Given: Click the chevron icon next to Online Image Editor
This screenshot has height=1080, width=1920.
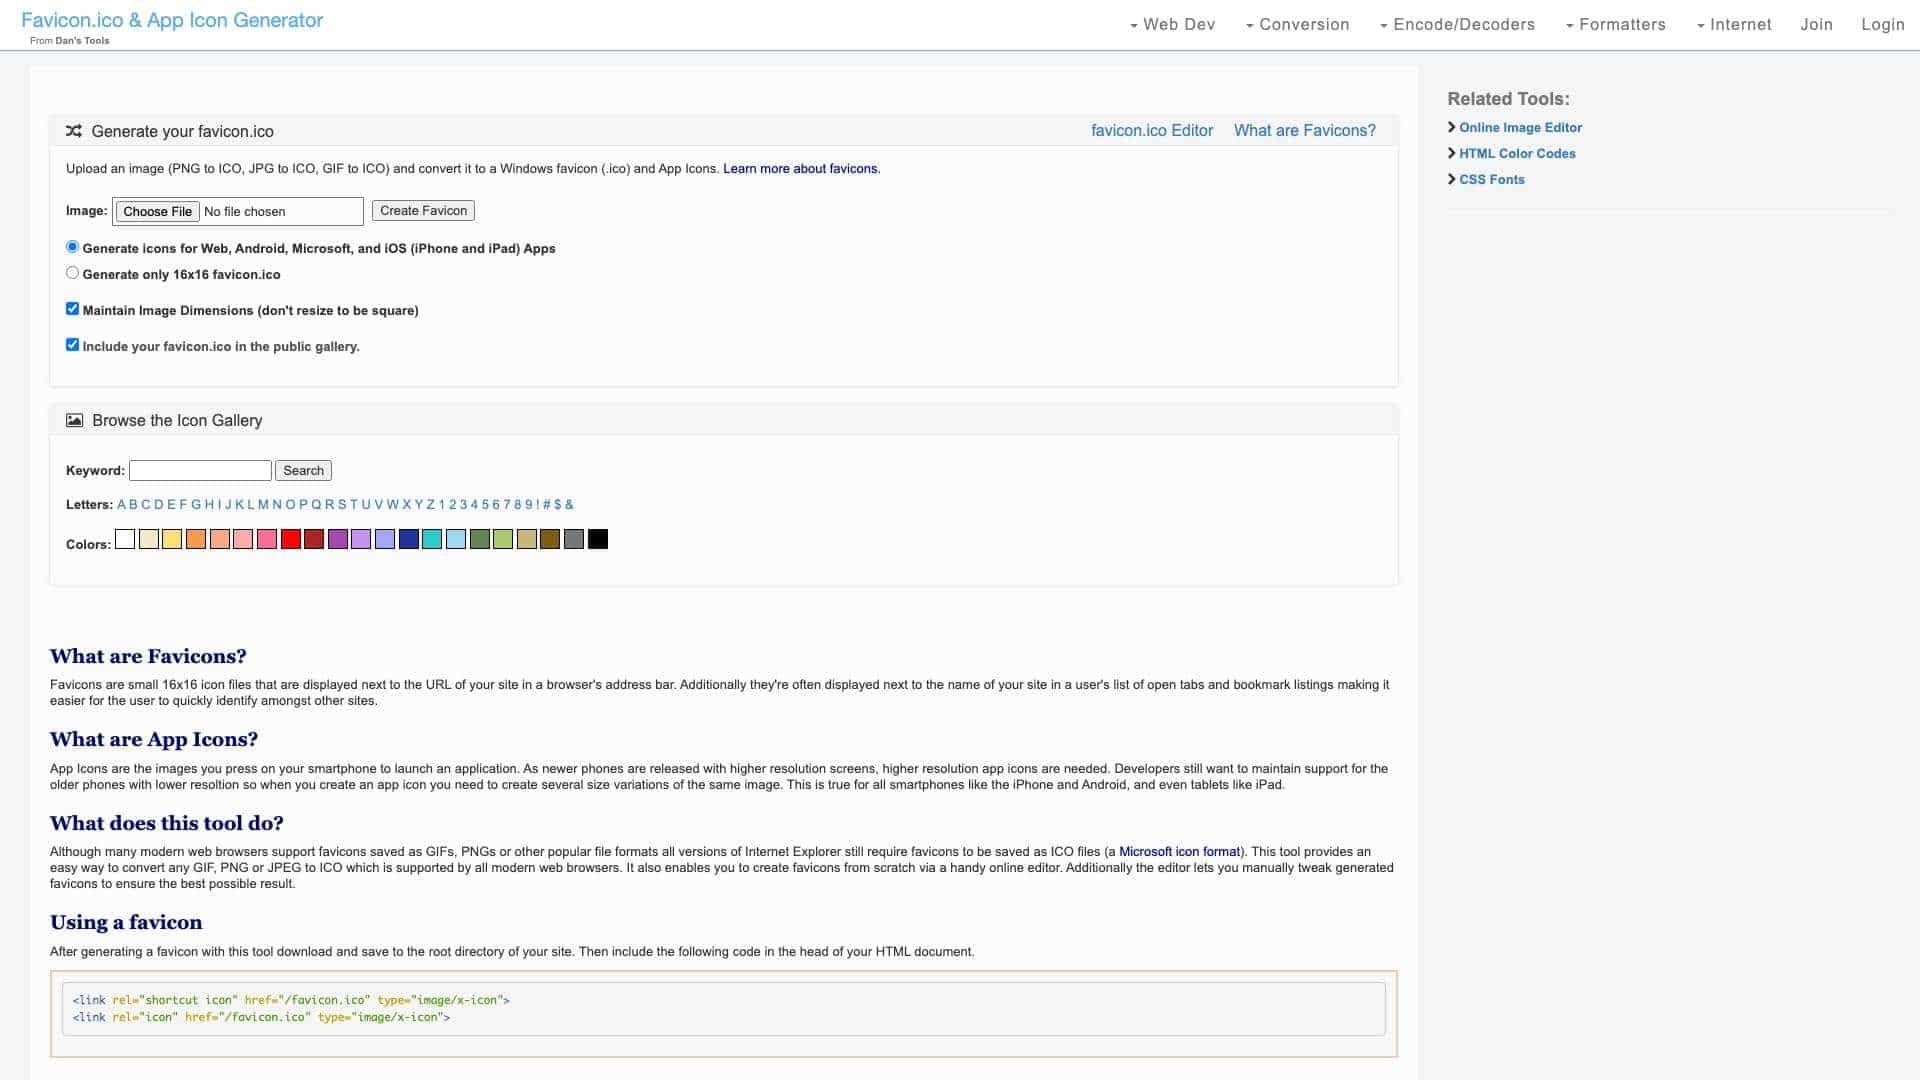Looking at the screenshot, I should (1452, 127).
